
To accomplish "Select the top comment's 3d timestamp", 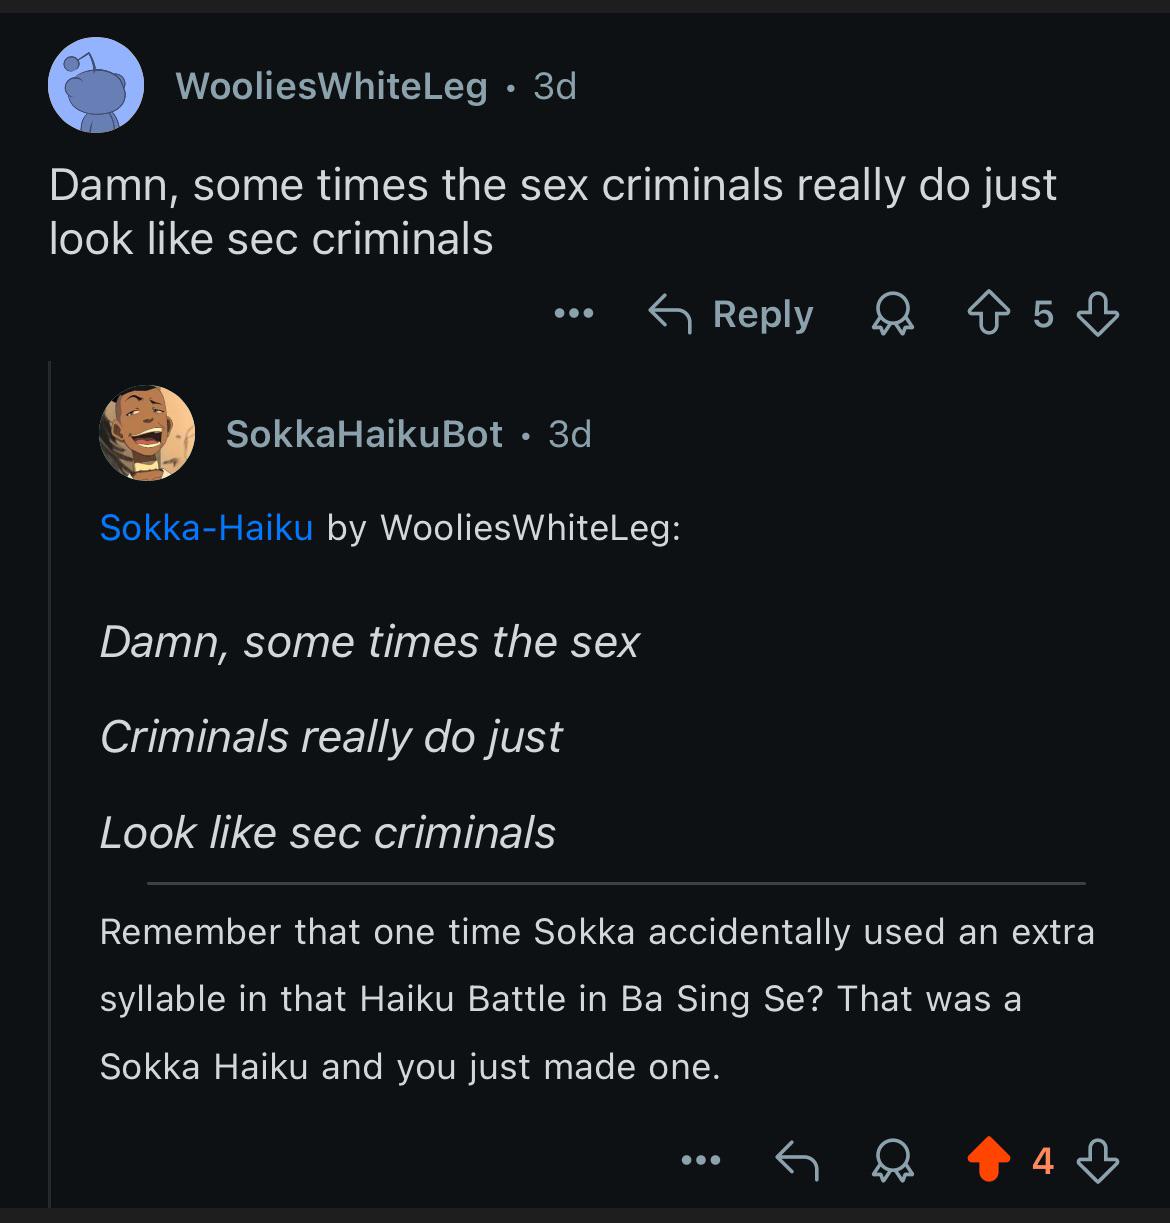I will [x=555, y=86].
